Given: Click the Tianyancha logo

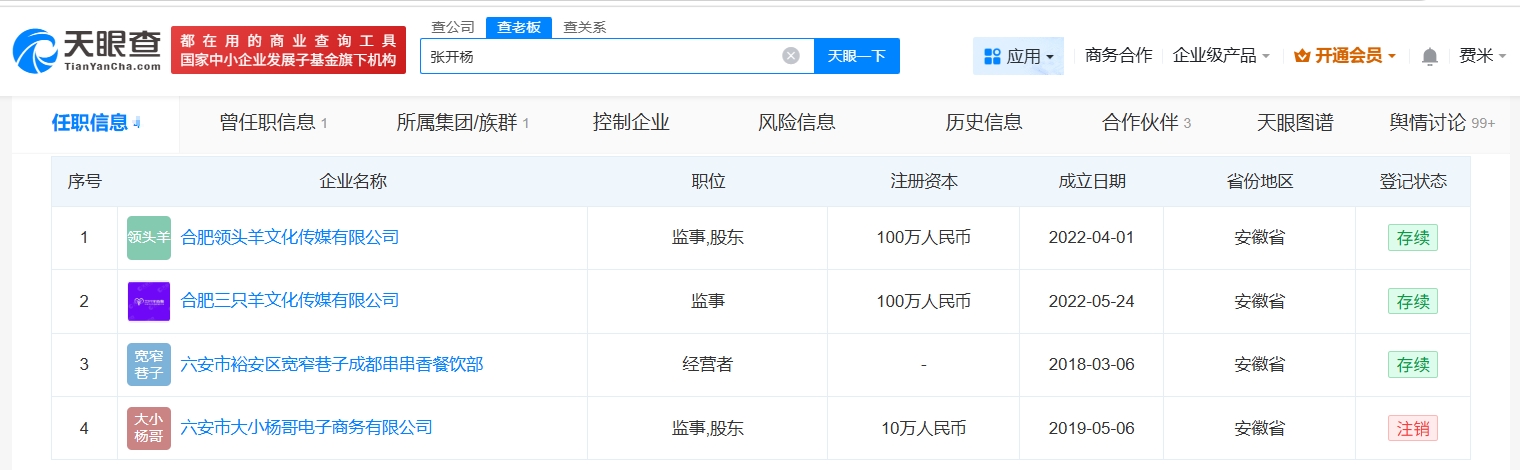Looking at the screenshot, I should pos(86,50).
